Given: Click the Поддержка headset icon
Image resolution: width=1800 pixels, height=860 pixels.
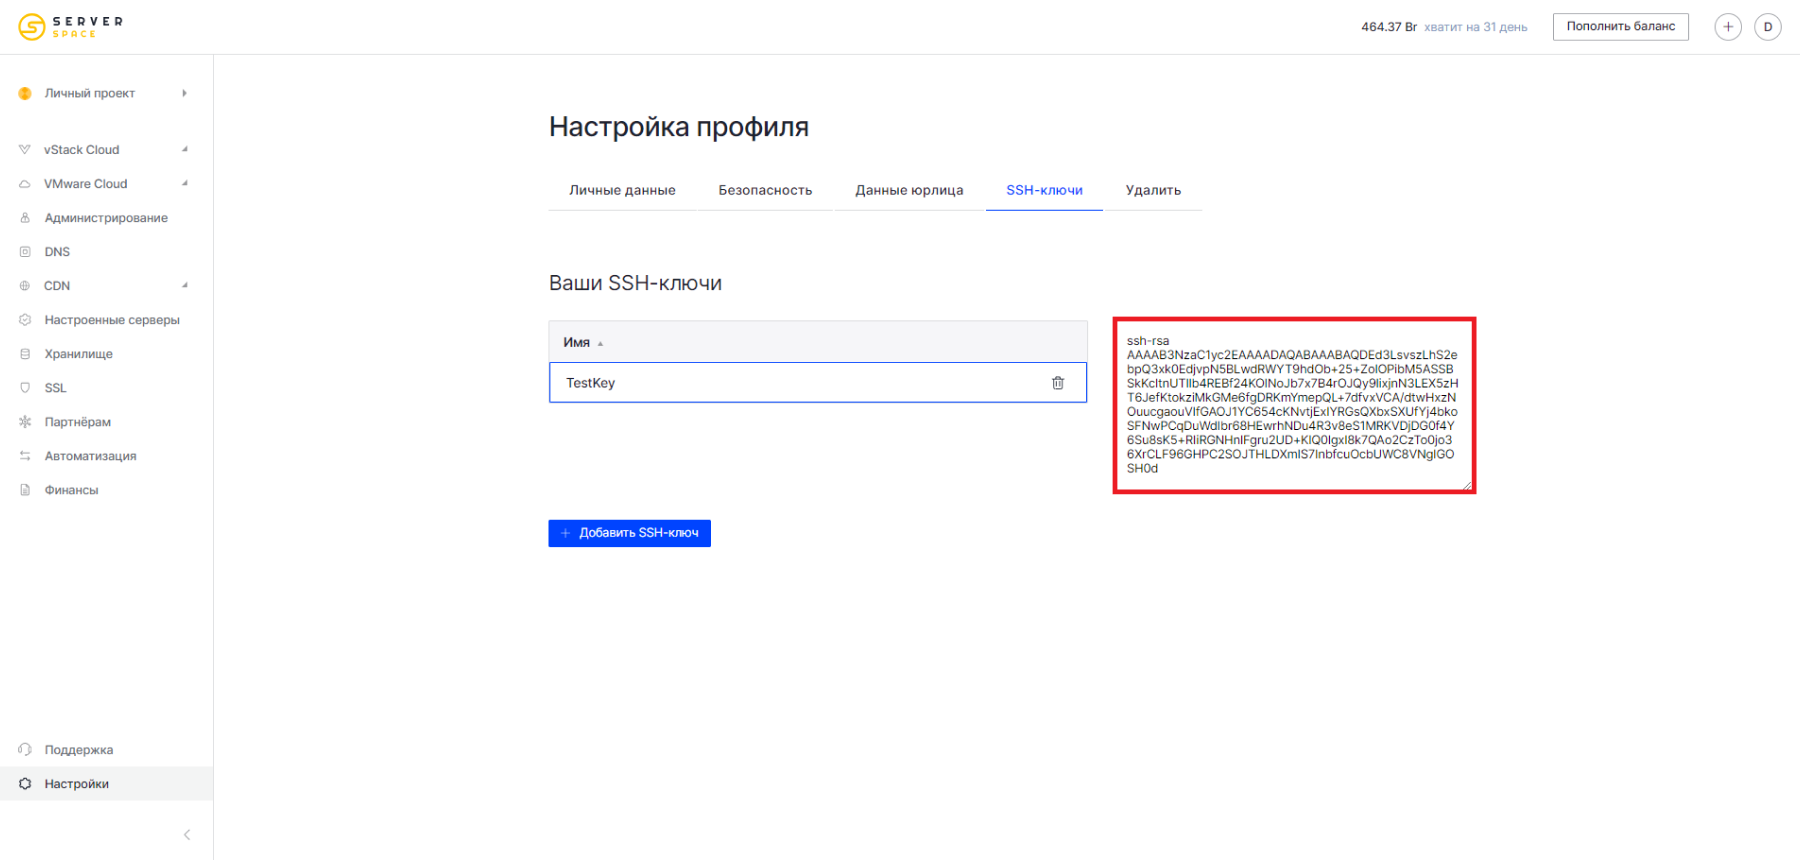Looking at the screenshot, I should click(x=25, y=750).
